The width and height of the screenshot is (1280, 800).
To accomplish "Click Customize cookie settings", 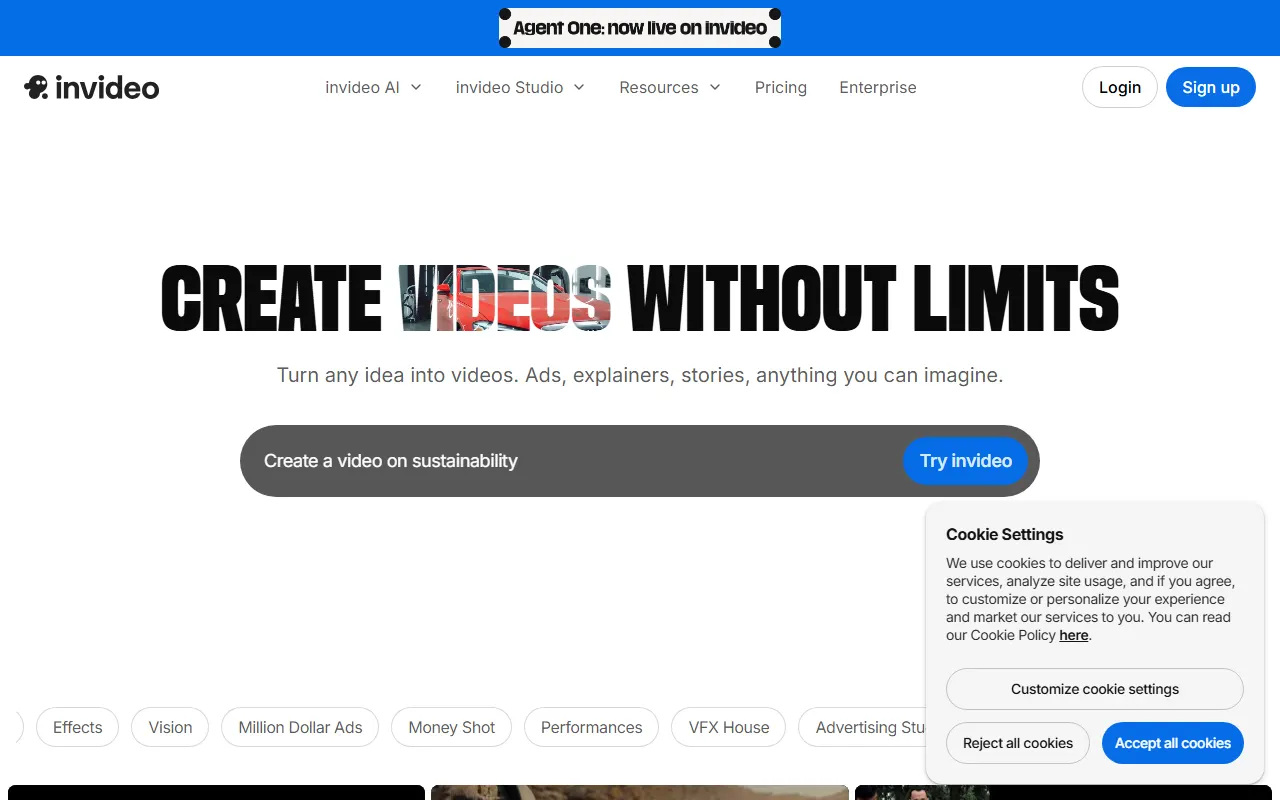I will pos(1095,689).
